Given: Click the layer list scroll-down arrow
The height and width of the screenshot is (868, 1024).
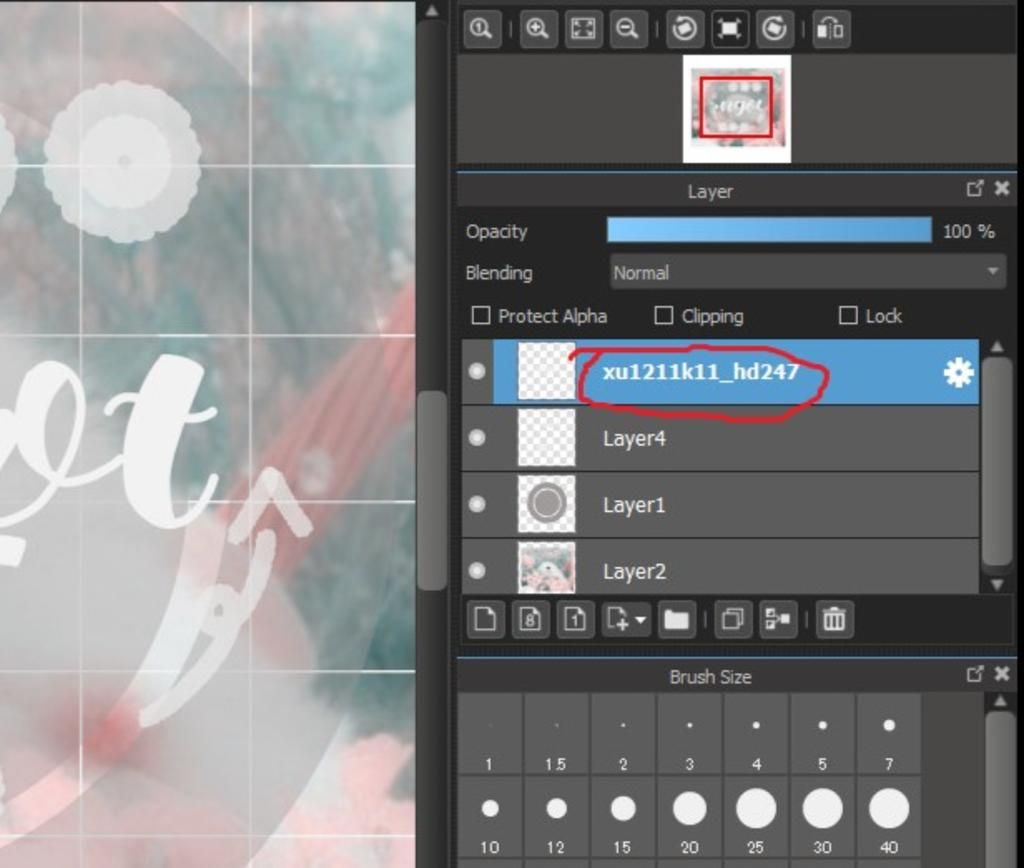Looking at the screenshot, I should [997, 584].
